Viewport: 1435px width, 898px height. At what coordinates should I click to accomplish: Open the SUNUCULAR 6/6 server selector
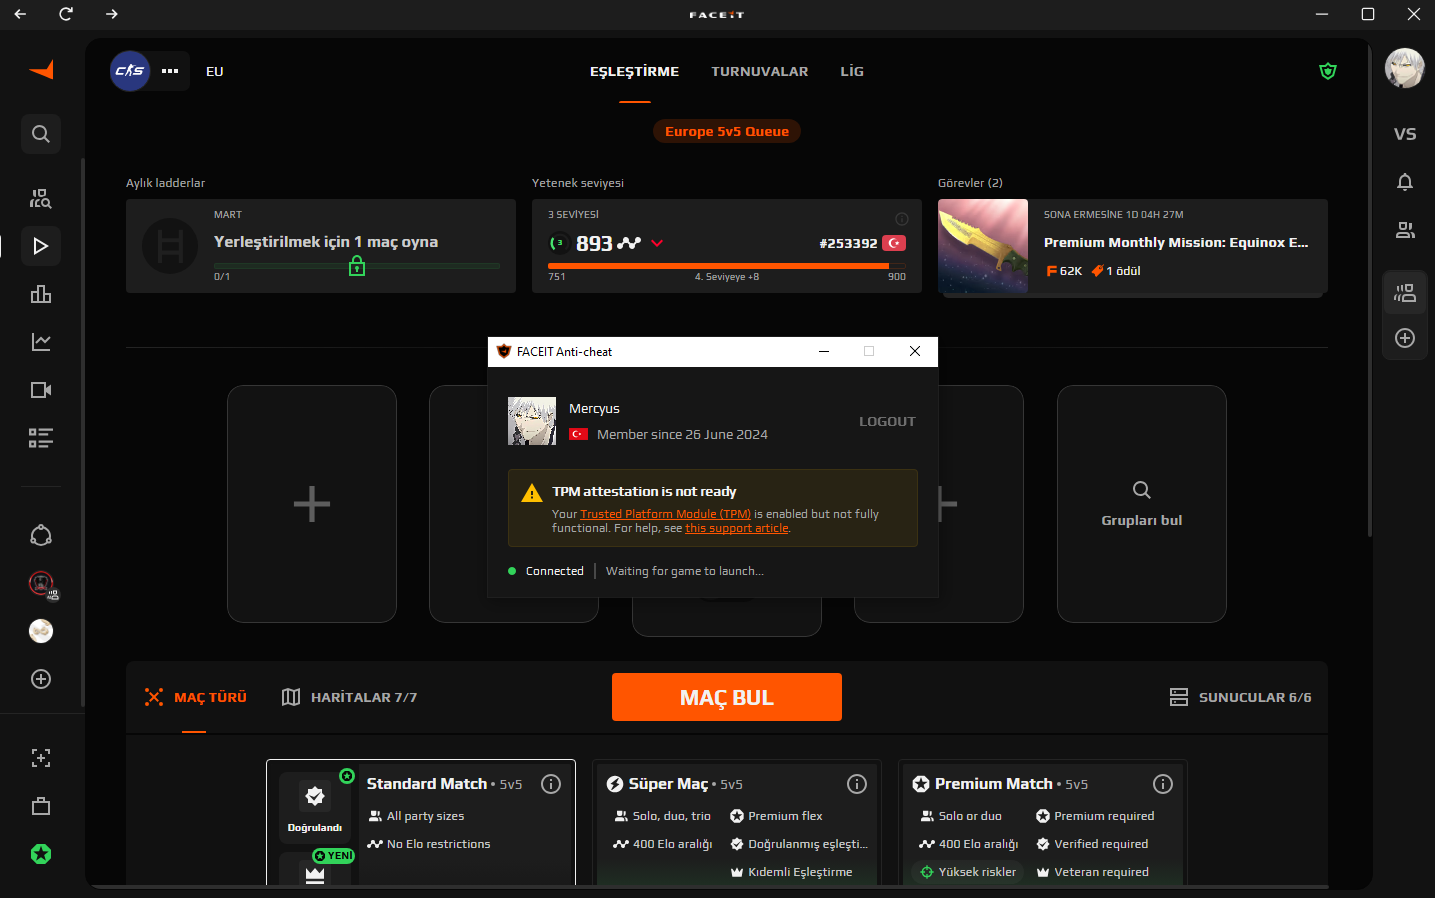click(1240, 697)
